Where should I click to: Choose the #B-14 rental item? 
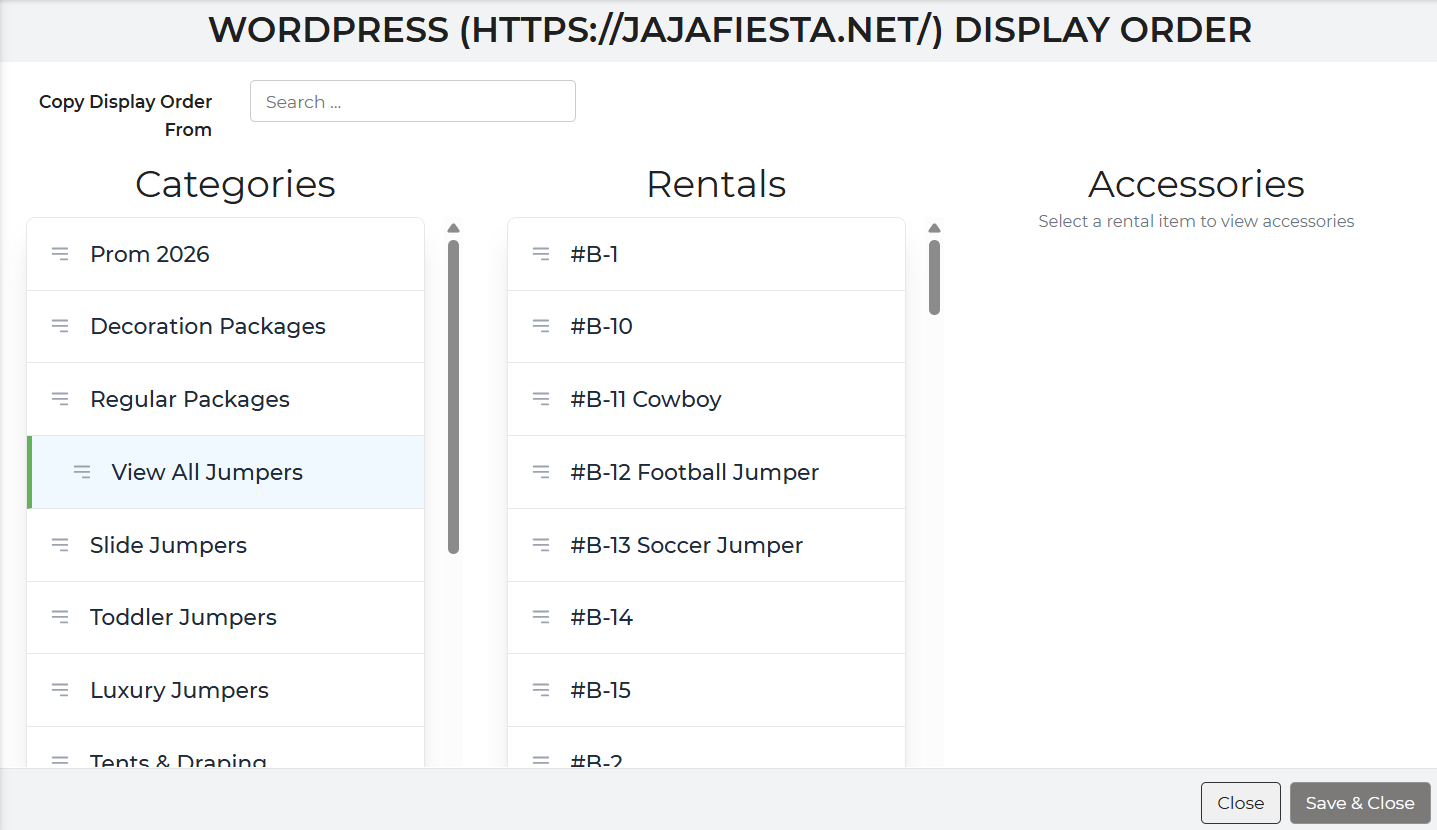coord(601,618)
